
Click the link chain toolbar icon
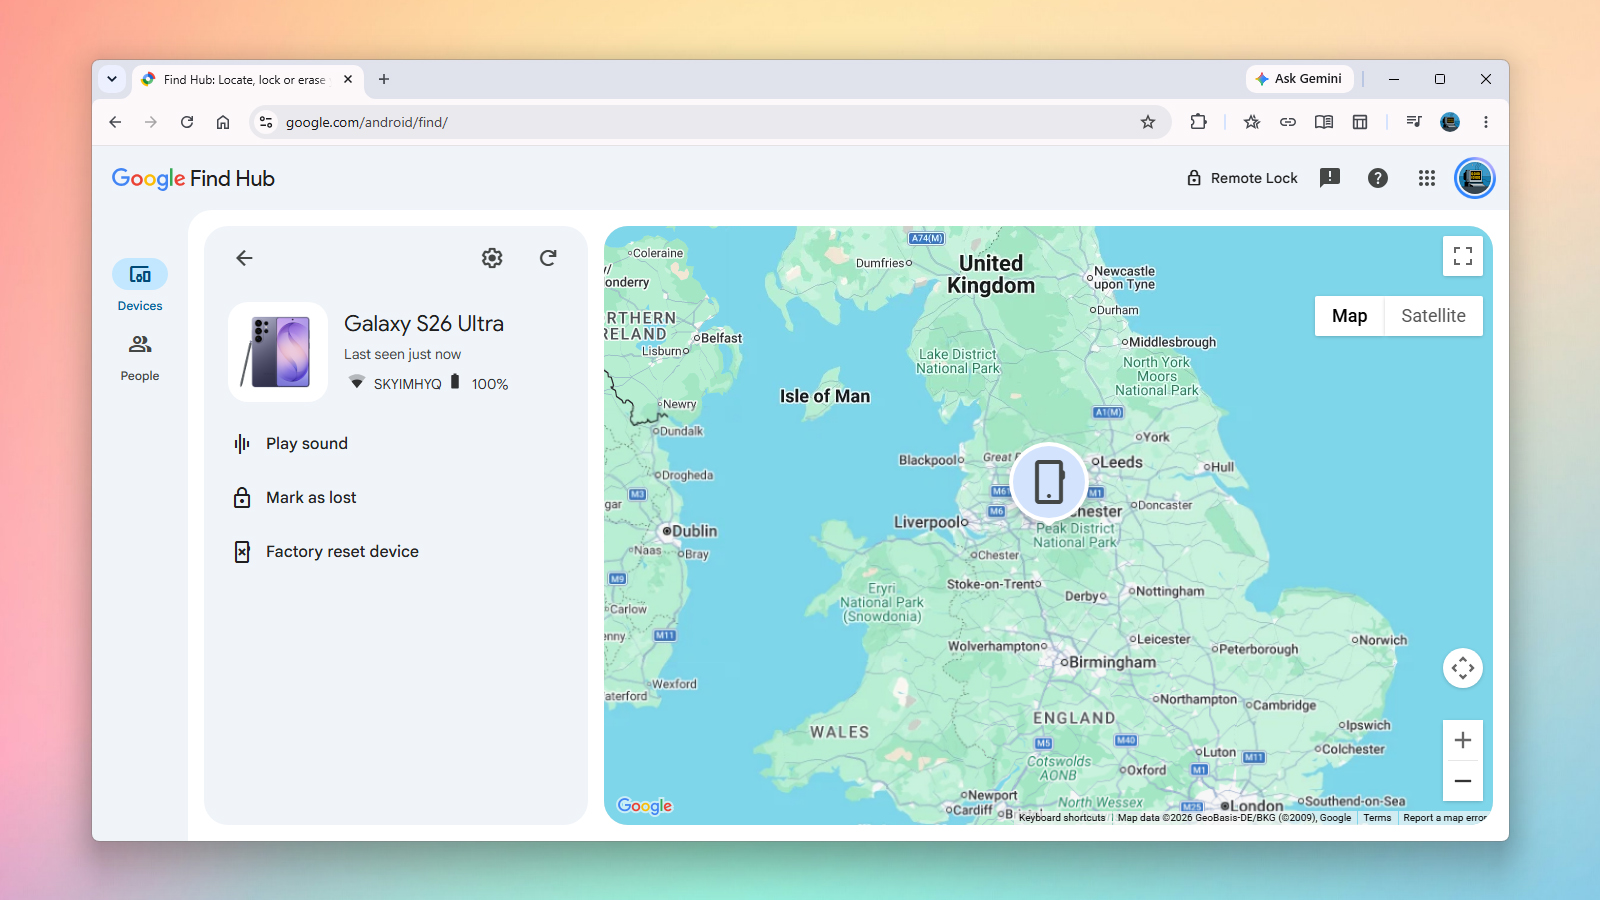coord(1288,122)
